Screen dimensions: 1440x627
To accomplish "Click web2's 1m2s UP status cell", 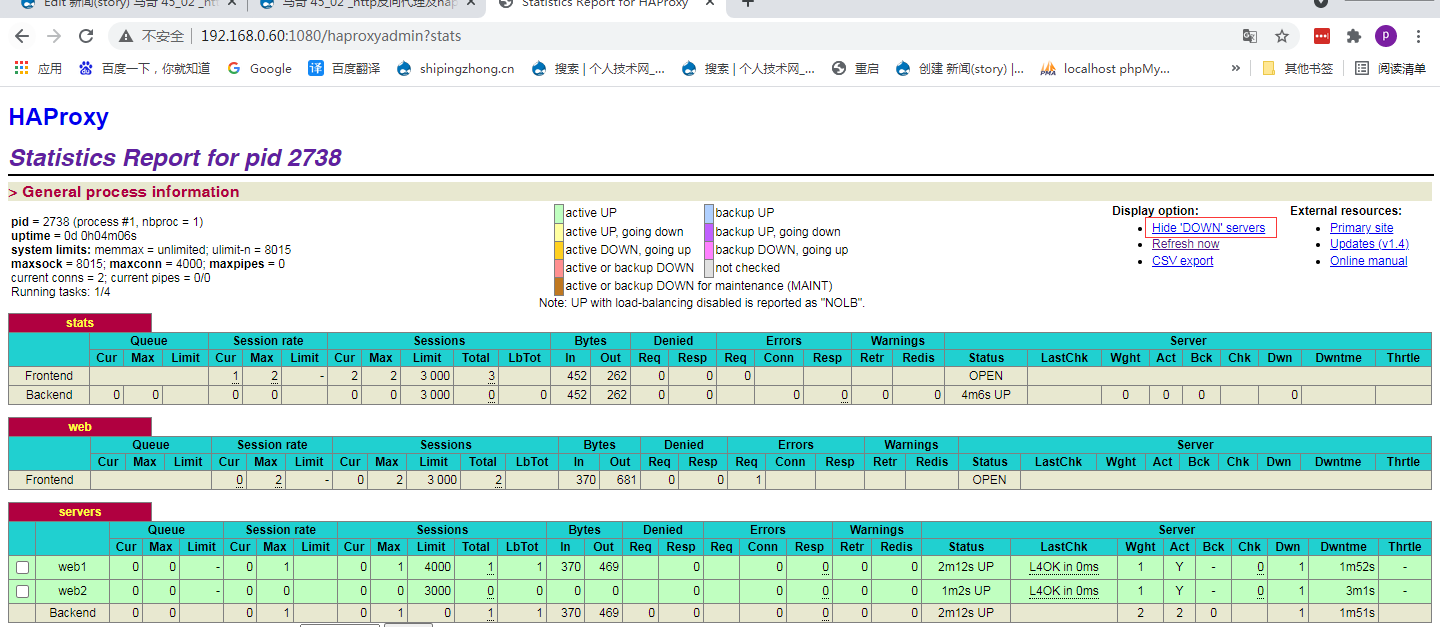I will coord(966,591).
